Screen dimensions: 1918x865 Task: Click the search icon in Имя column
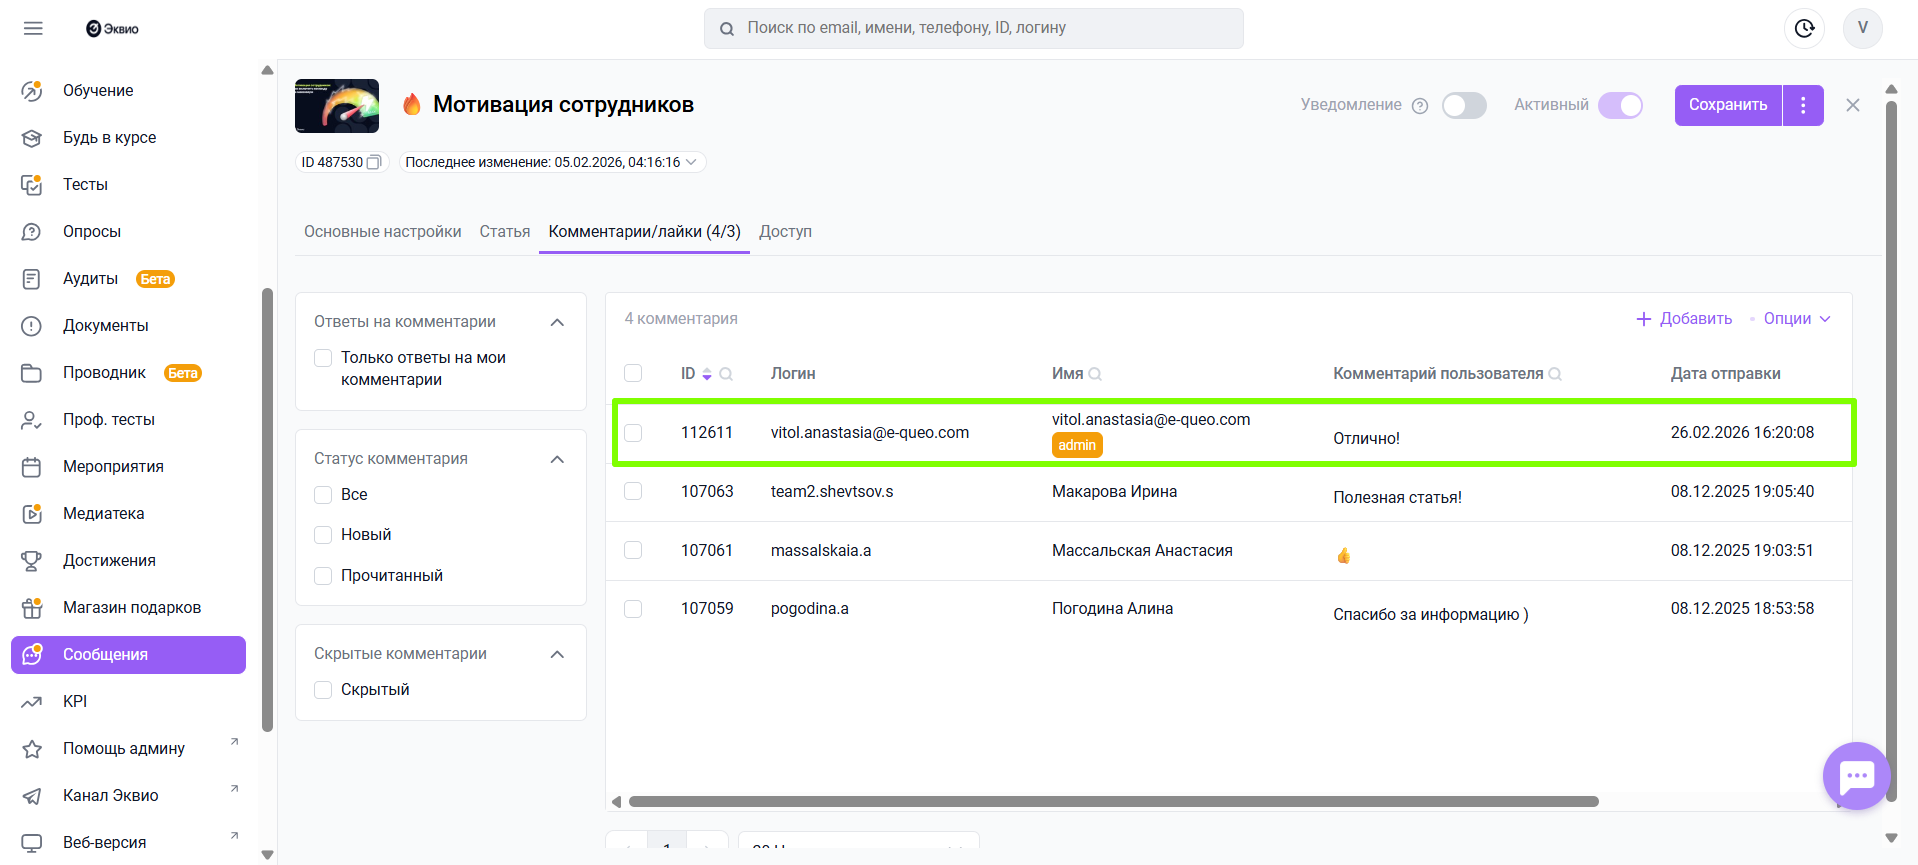(1095, 374)
